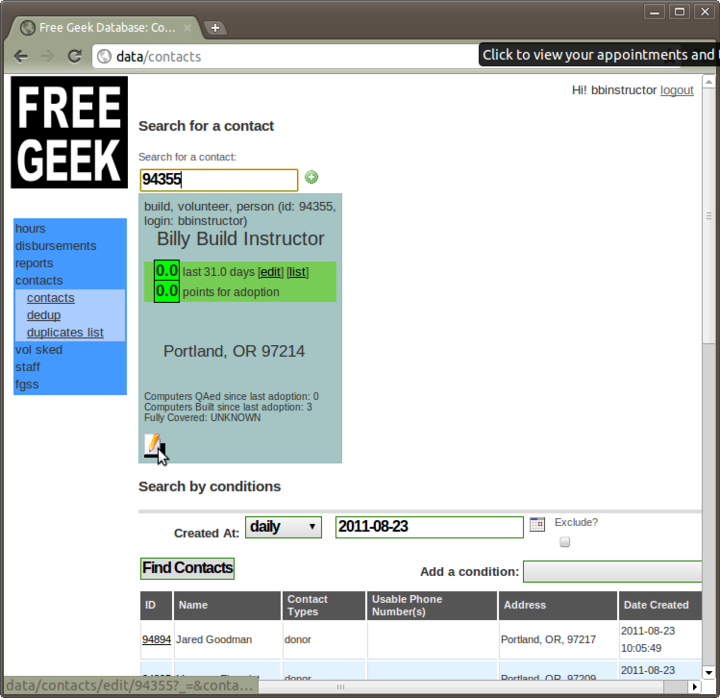Image resolution: width=720 pixels, height=698 pixels.
Task: Click the list link for hours
Action: click(x=297, y=272)
